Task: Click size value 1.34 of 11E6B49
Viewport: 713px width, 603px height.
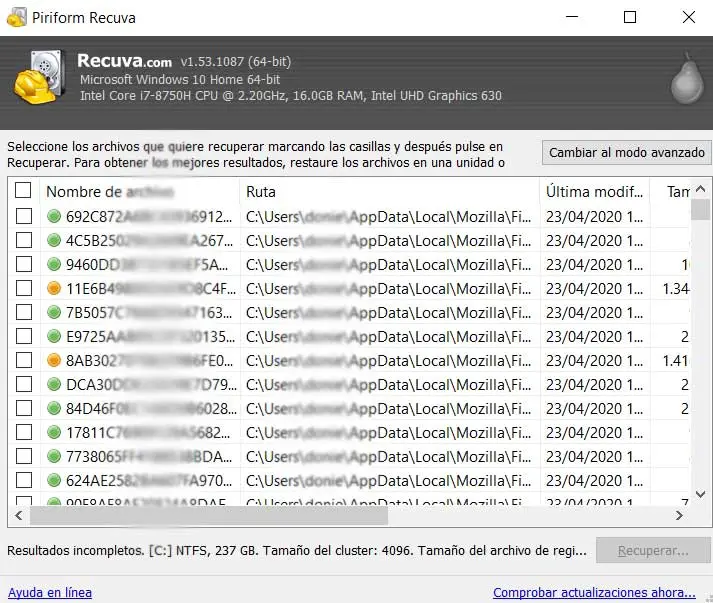Action: (x=676, y=288)
